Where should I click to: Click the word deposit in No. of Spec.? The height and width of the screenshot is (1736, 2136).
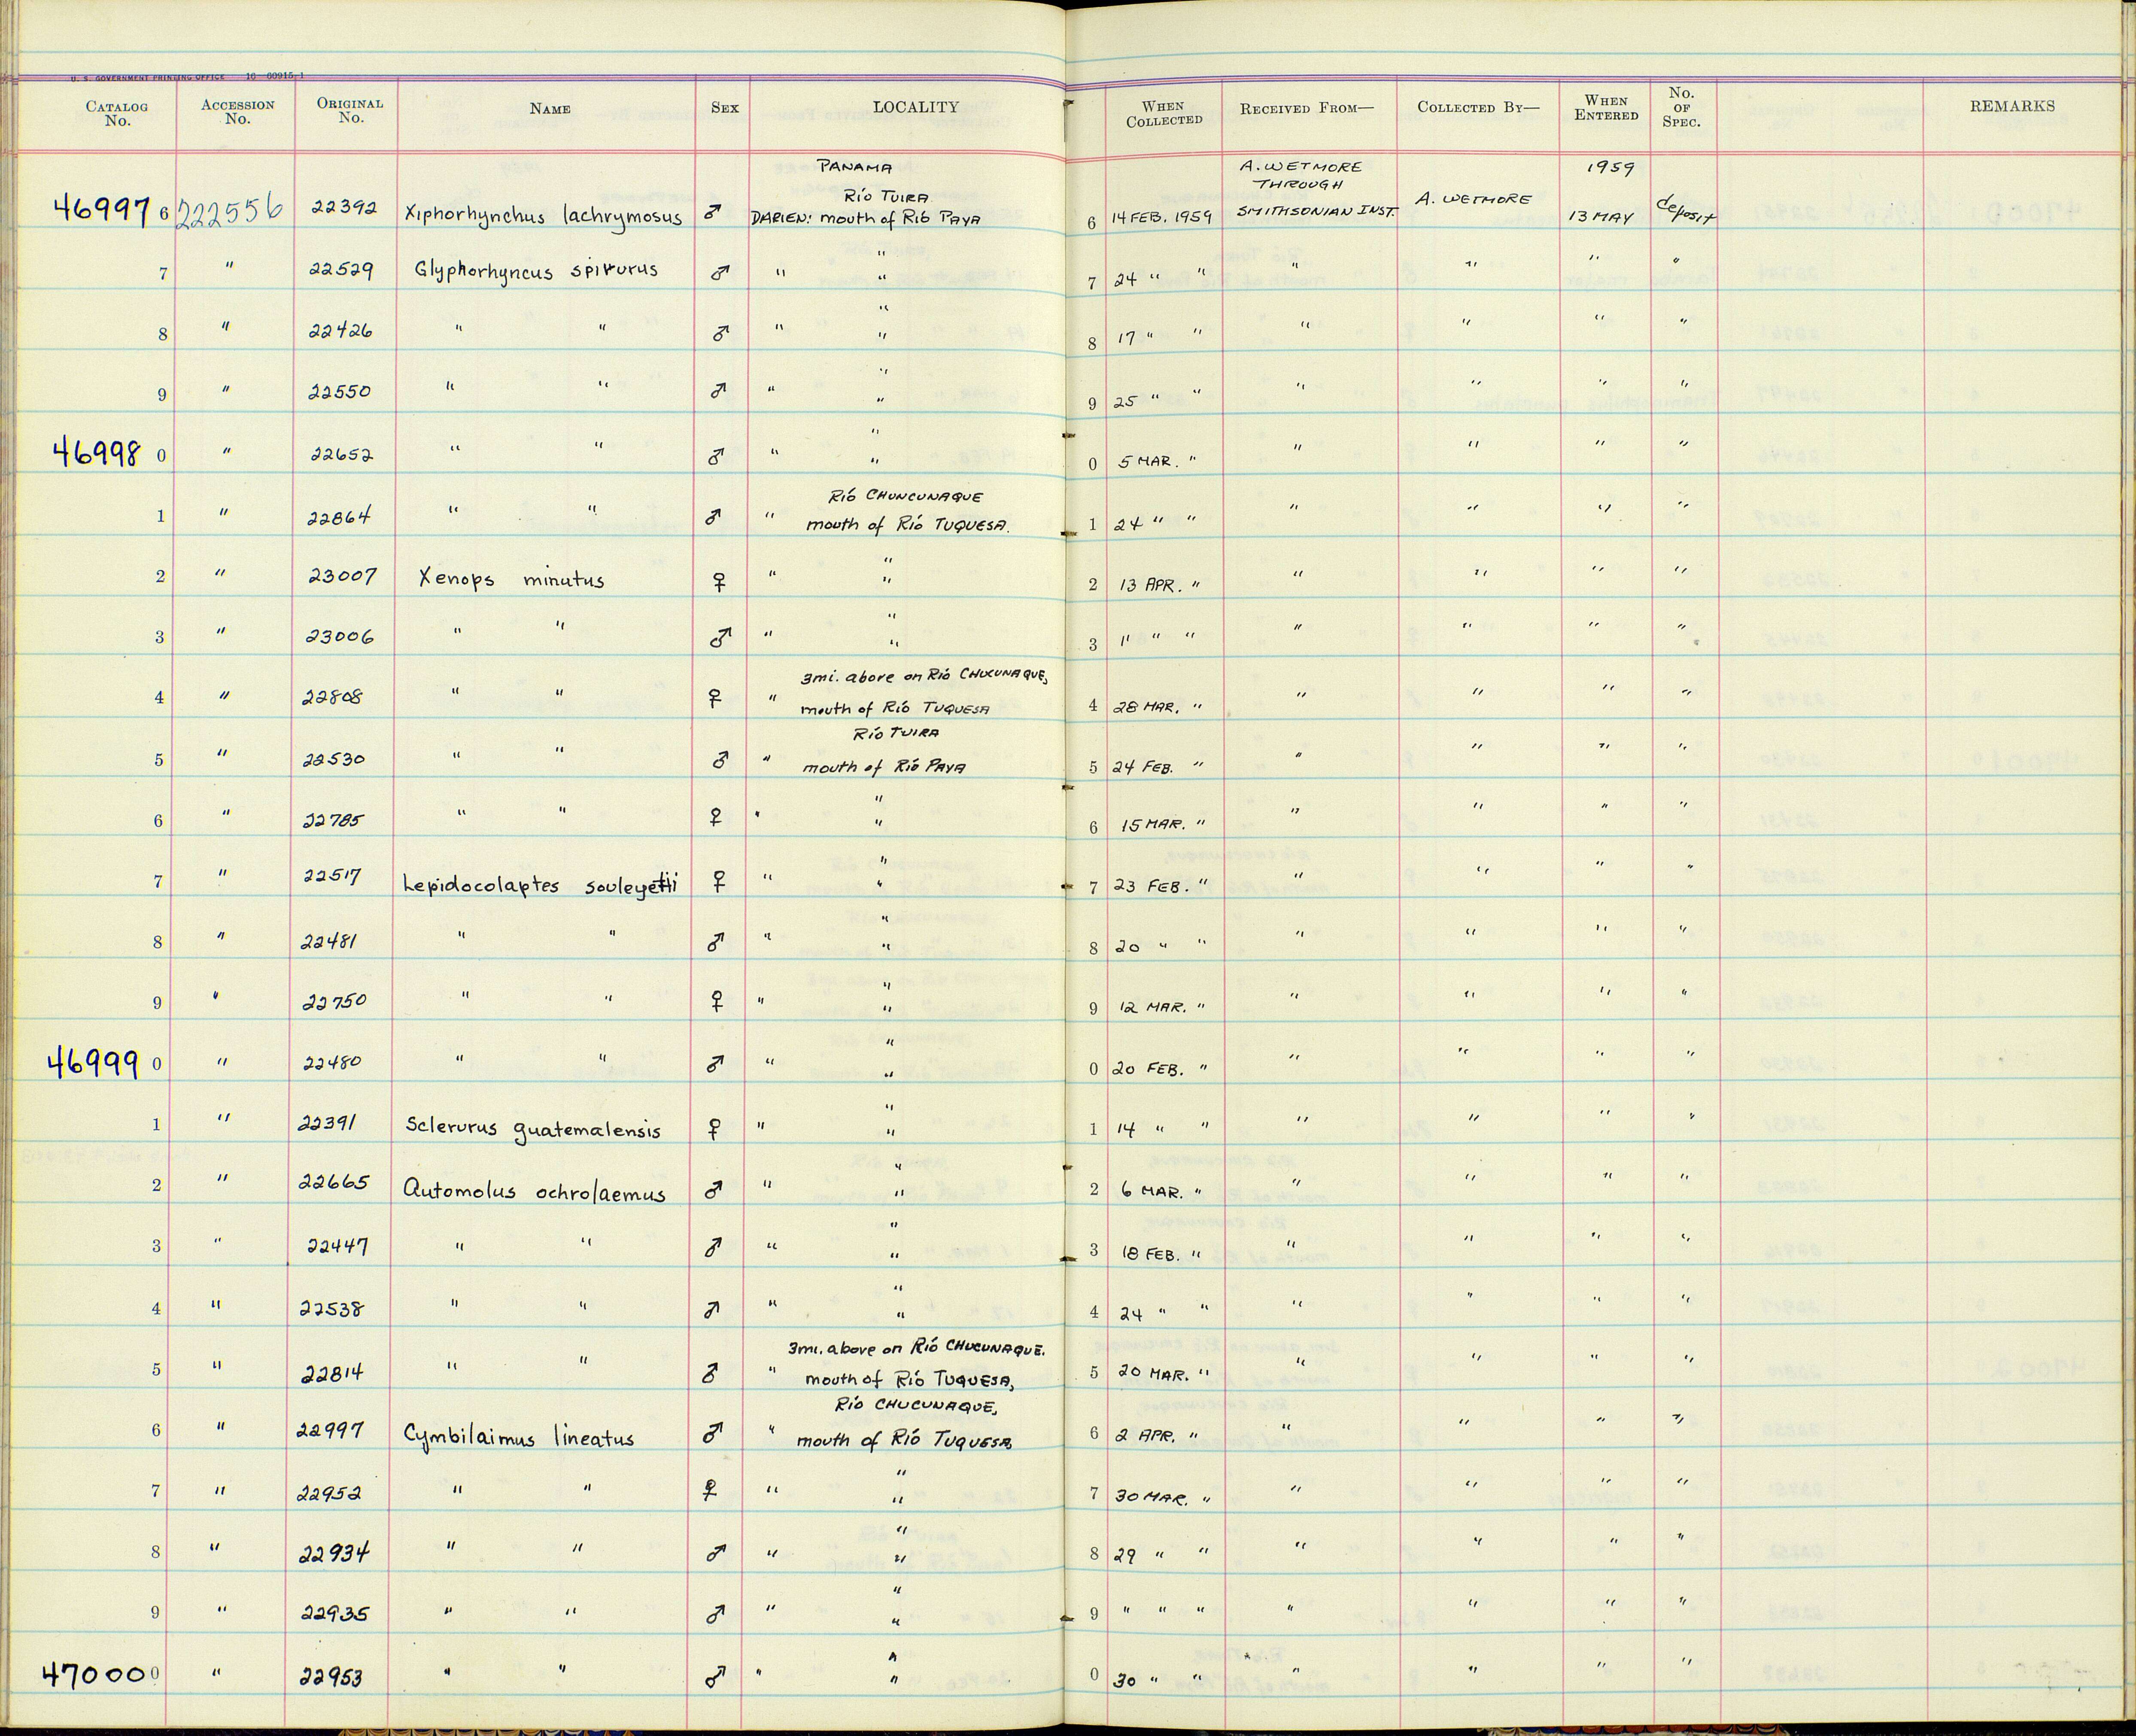(1685, 209)
